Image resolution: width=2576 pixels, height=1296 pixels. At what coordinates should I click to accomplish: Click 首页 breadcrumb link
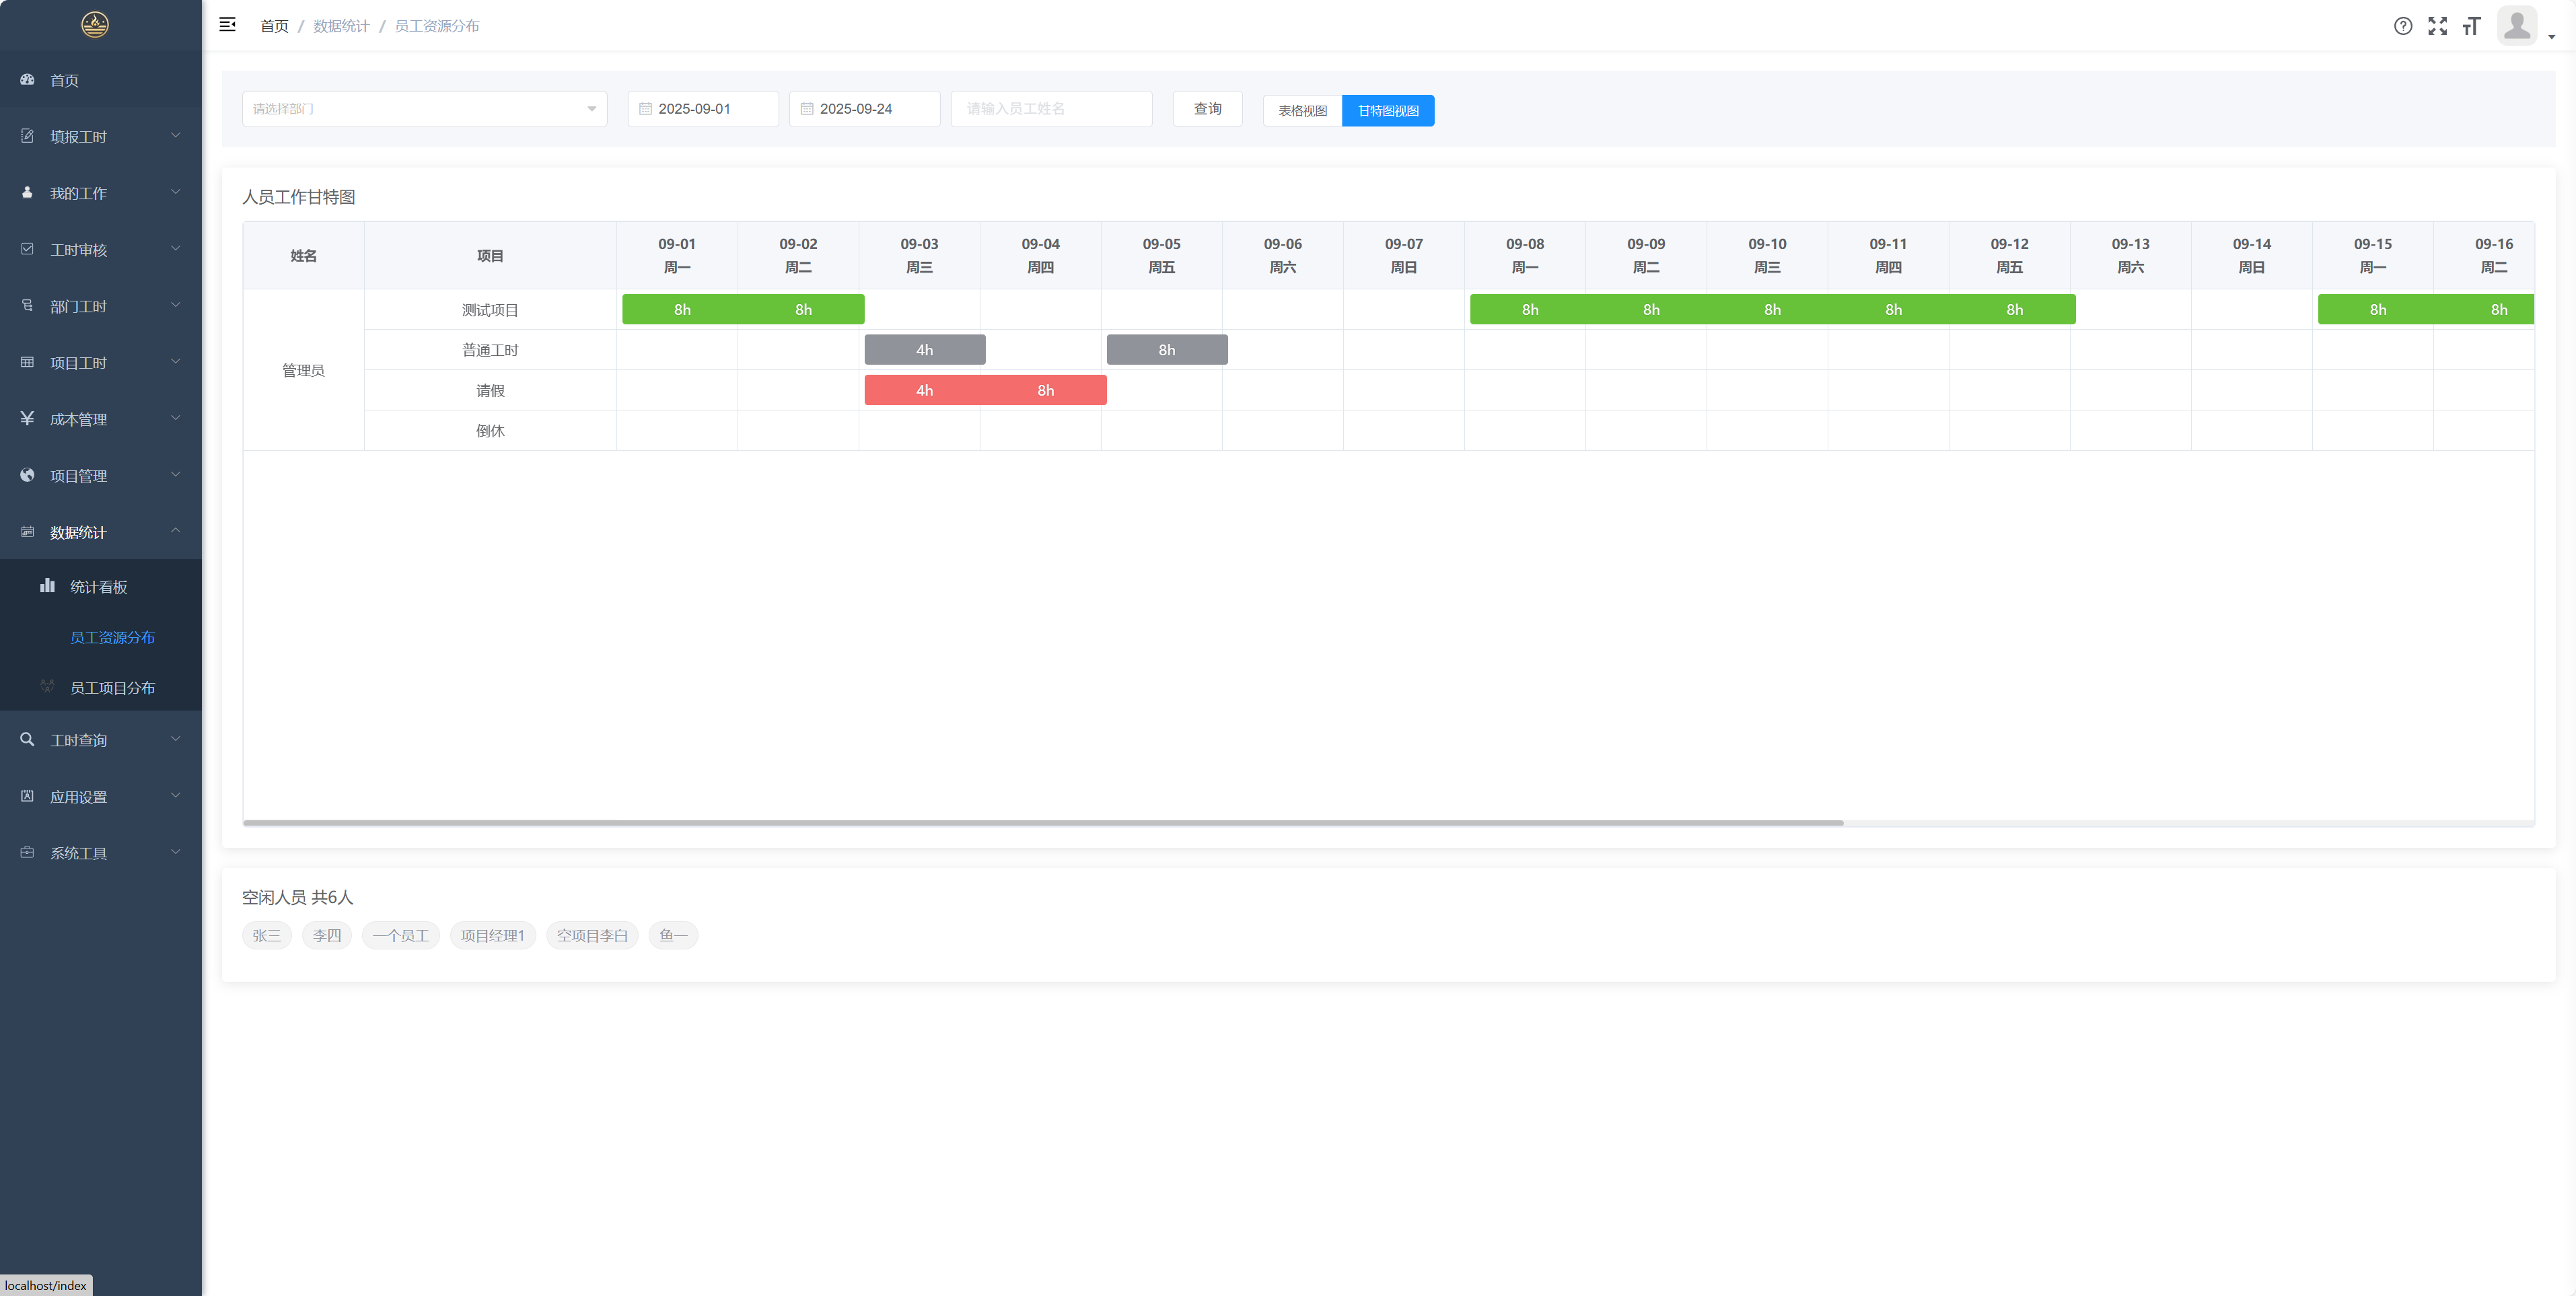(x=274, y=26)
